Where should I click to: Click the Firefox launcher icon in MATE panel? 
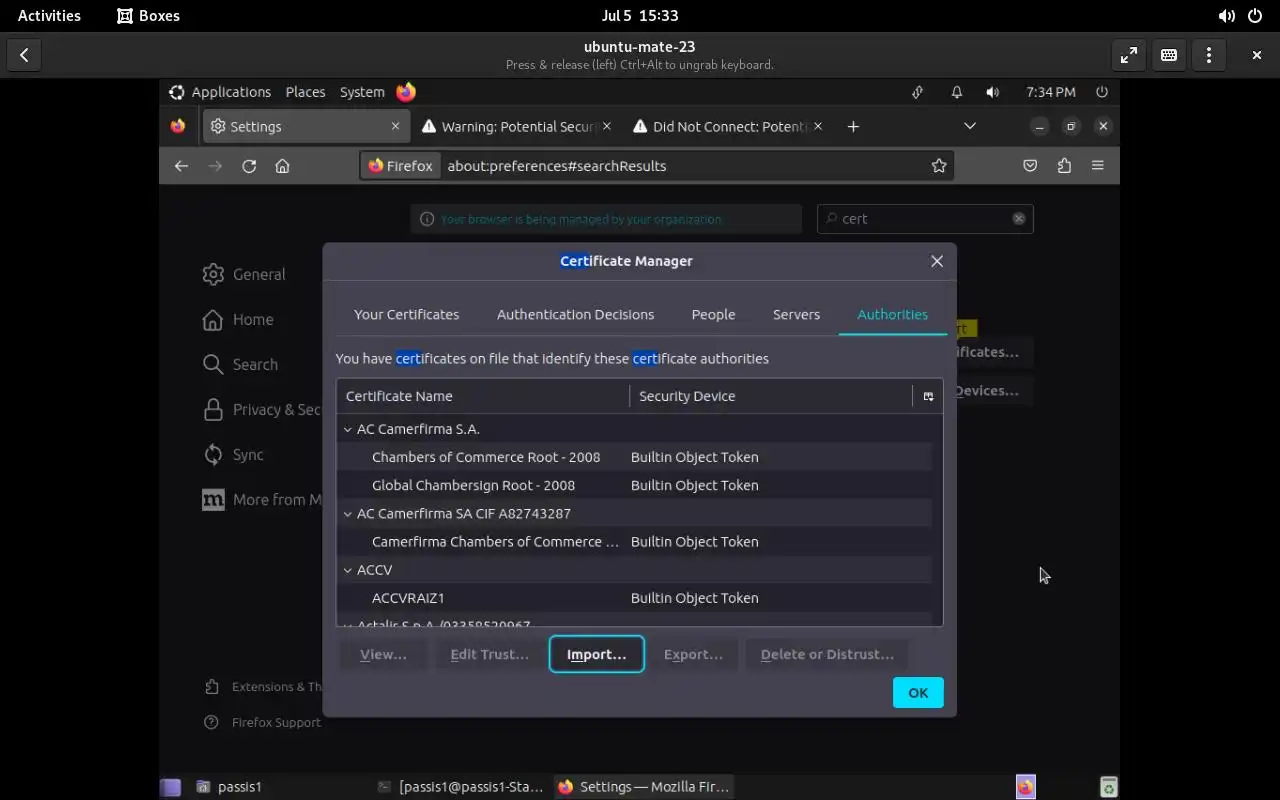pyautogui.click(x=406, y=92)
